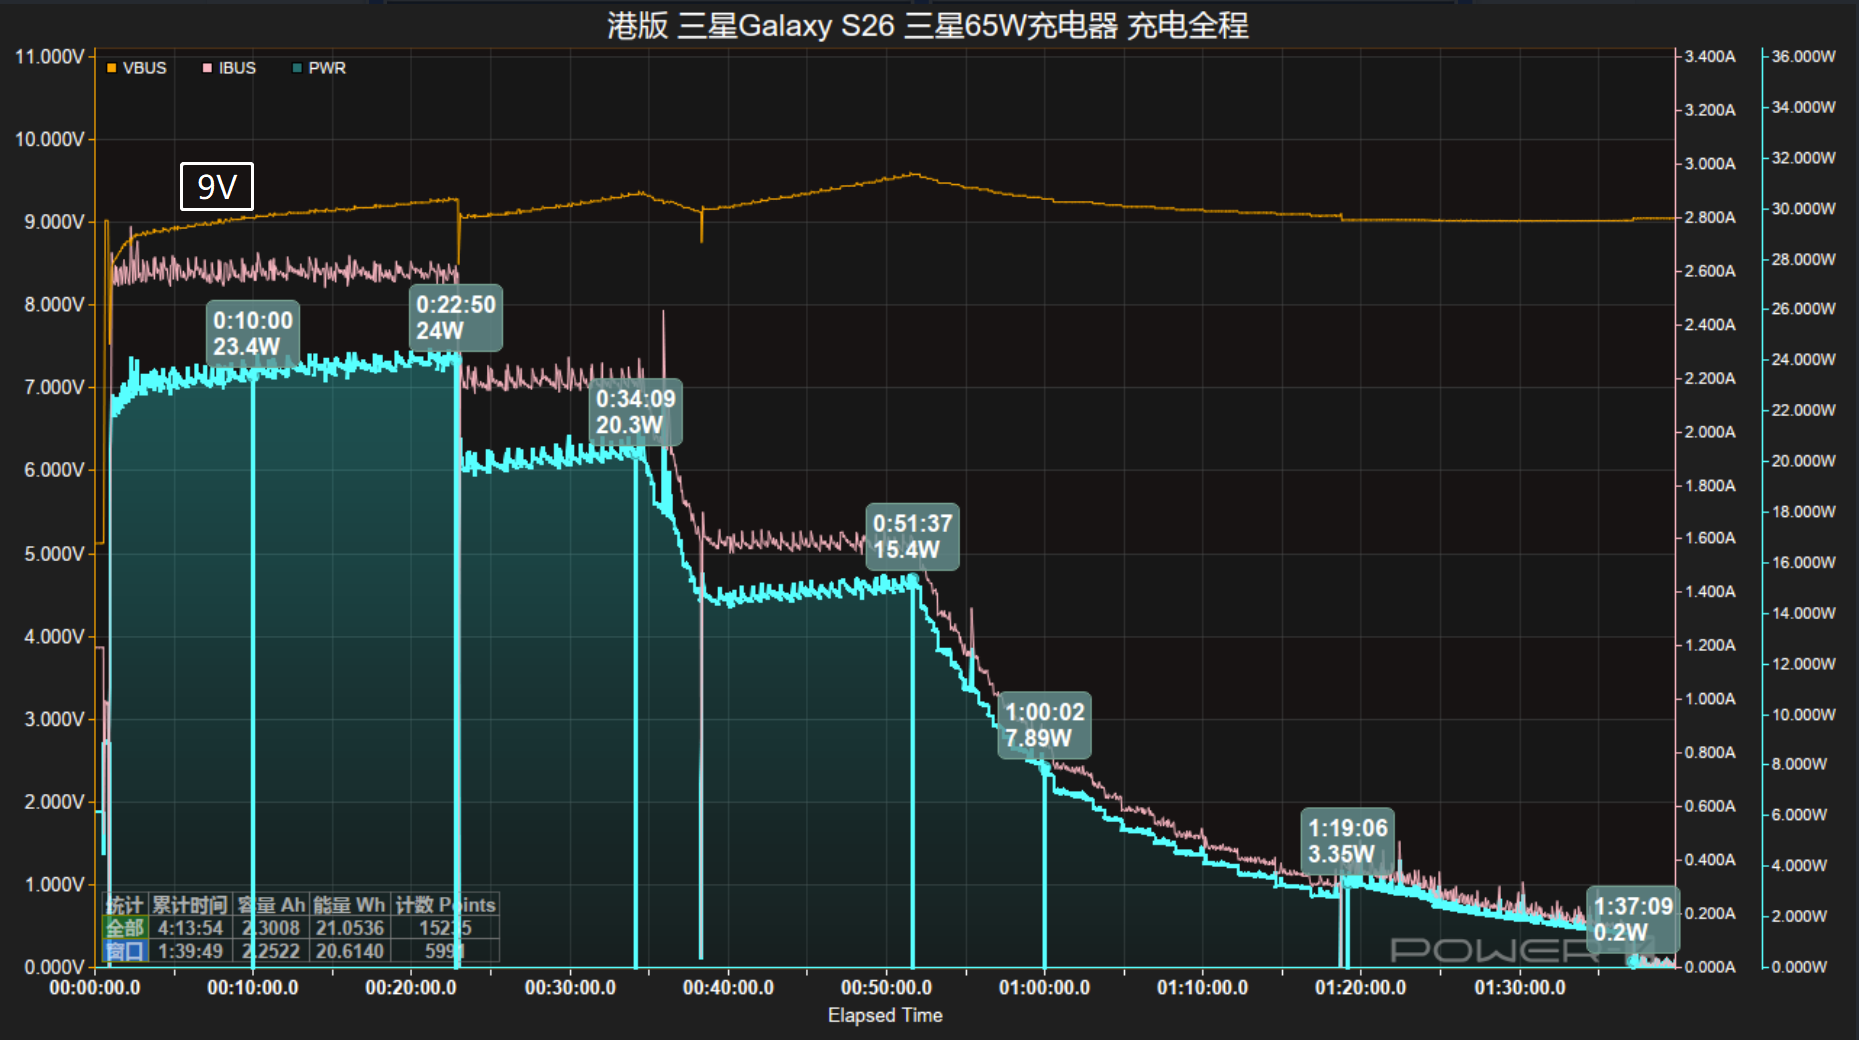Image resolution: width=1859 pixels, height=1040 pixels.
Task: Click the 00:50:00.0 time axis label
Action: point(886,988)
